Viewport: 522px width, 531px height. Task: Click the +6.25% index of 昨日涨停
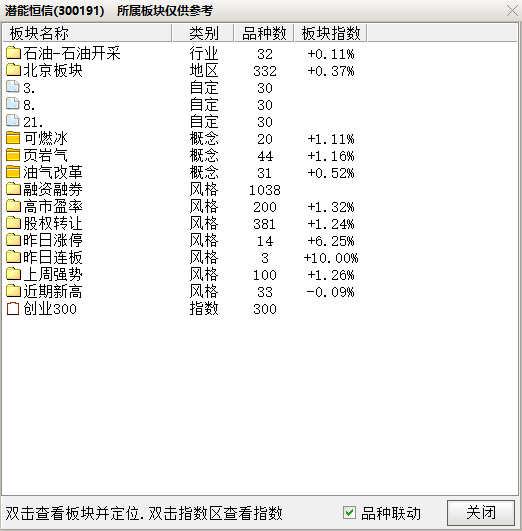[x=331, y=241]
